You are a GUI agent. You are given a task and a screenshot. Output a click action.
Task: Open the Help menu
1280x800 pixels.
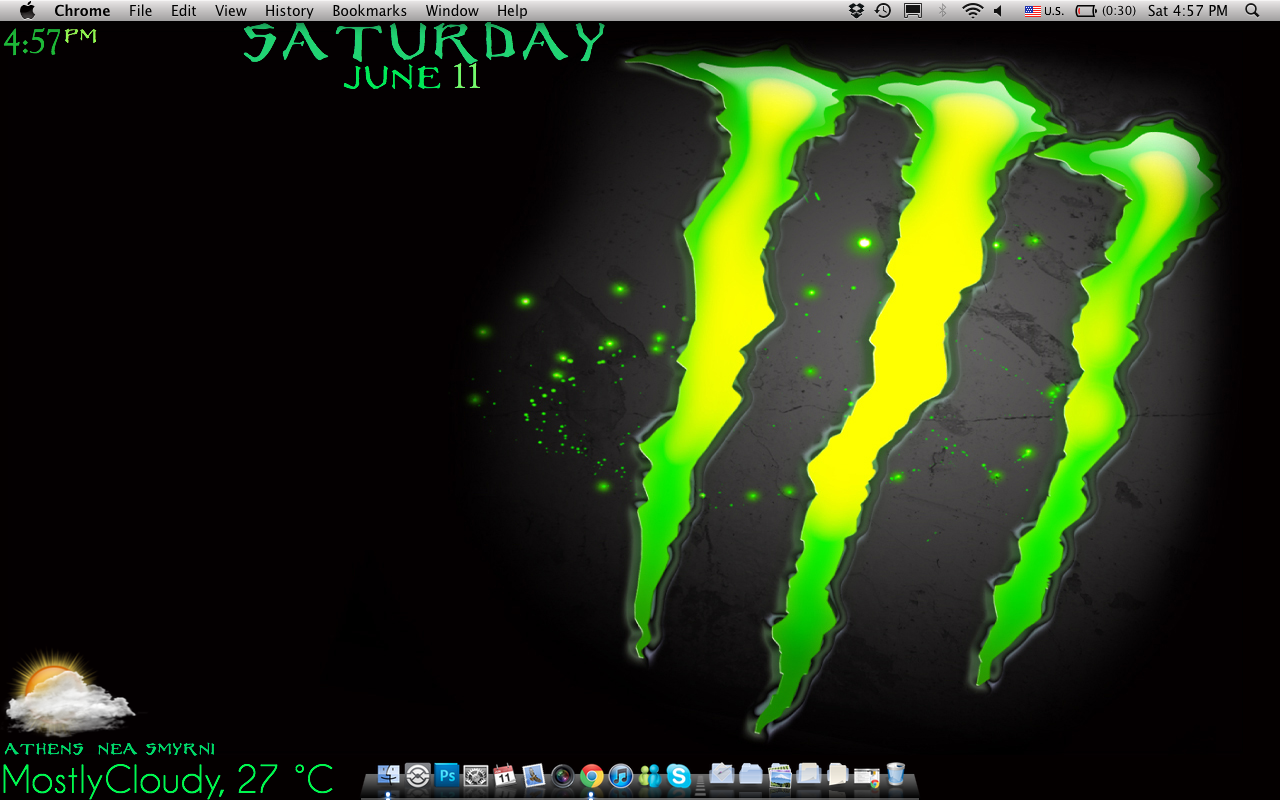point(512,10)
